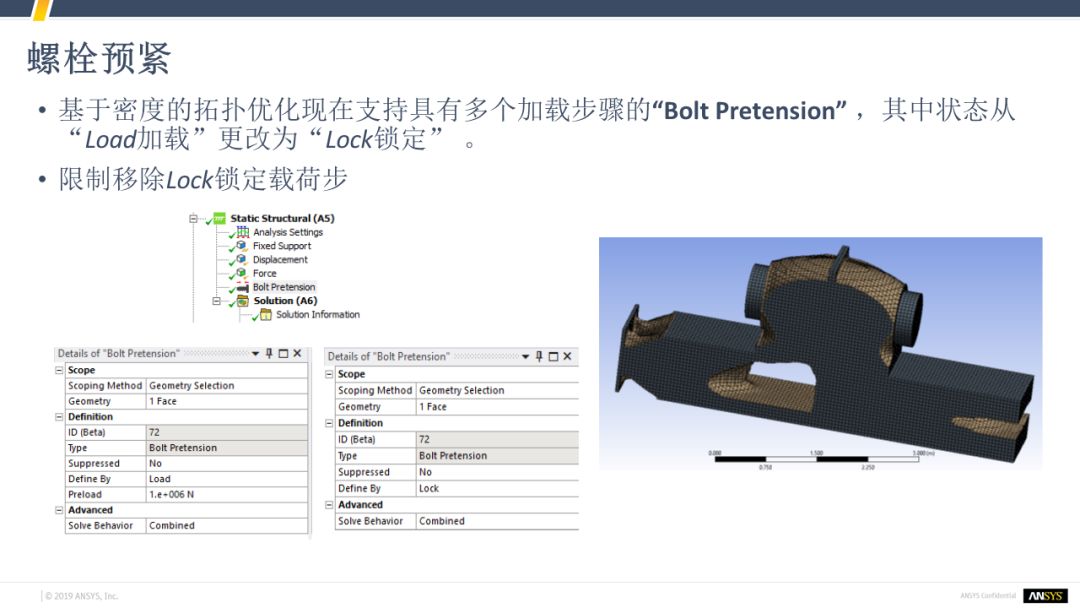This screenshot has width=1080, height=608.
Task: Close the left Details of Bolt Pretension panel
Action: tap(297, 354)
